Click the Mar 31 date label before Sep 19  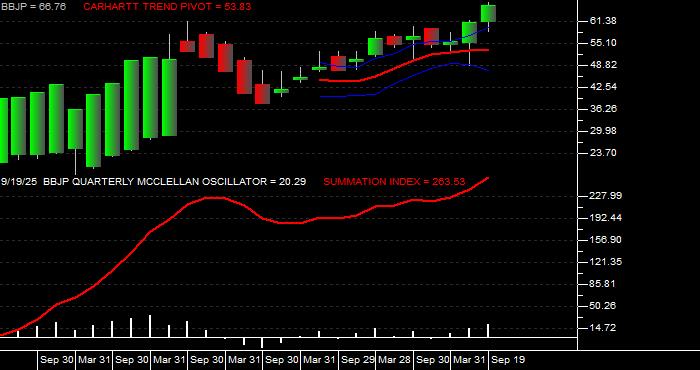[470, 360]
